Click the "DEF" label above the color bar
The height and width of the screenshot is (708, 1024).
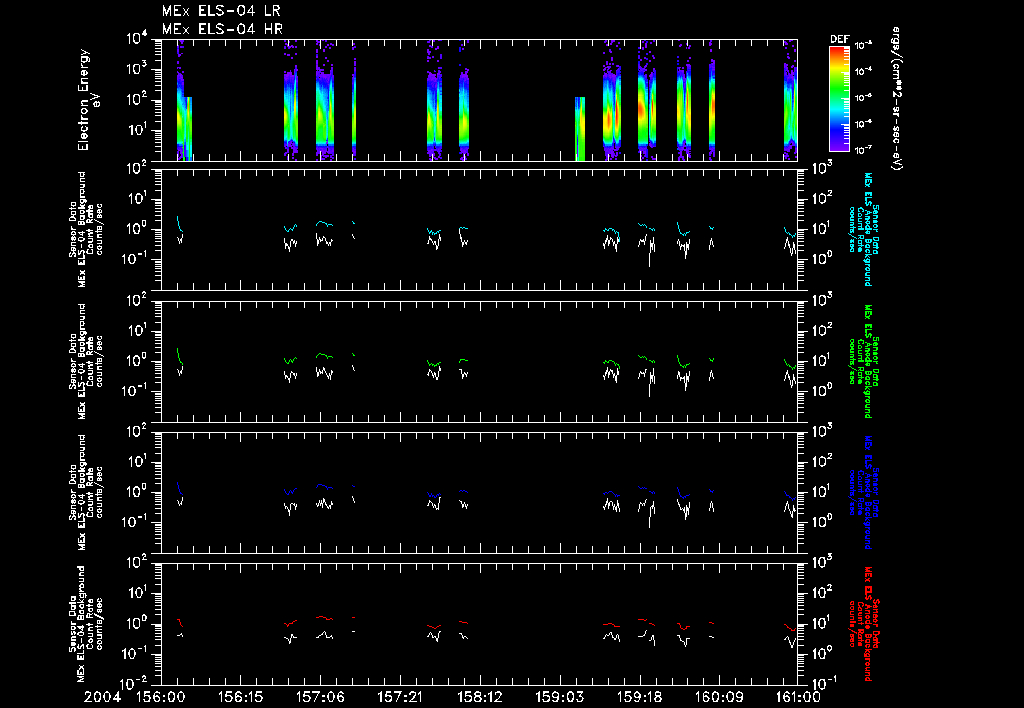tap(839, 39)
